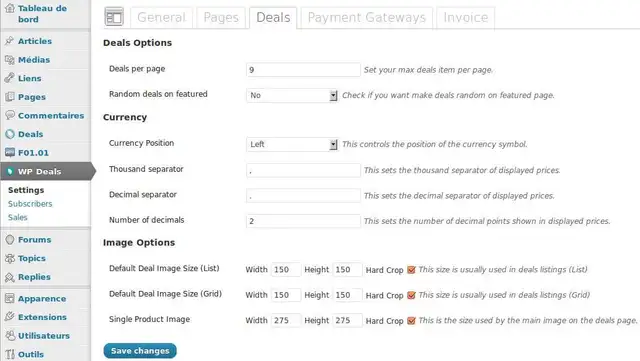Click Height field for List image size
The image size is (640, 361).
[x=347, y=270]
